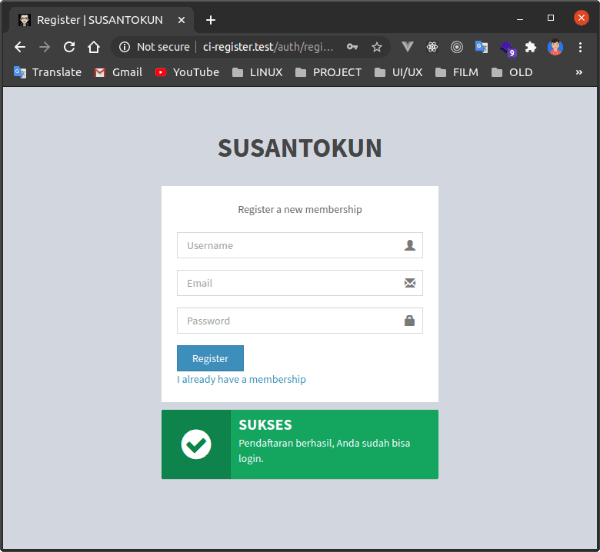
Task: Click the blue Register button
Action: [x=210, y=358]
